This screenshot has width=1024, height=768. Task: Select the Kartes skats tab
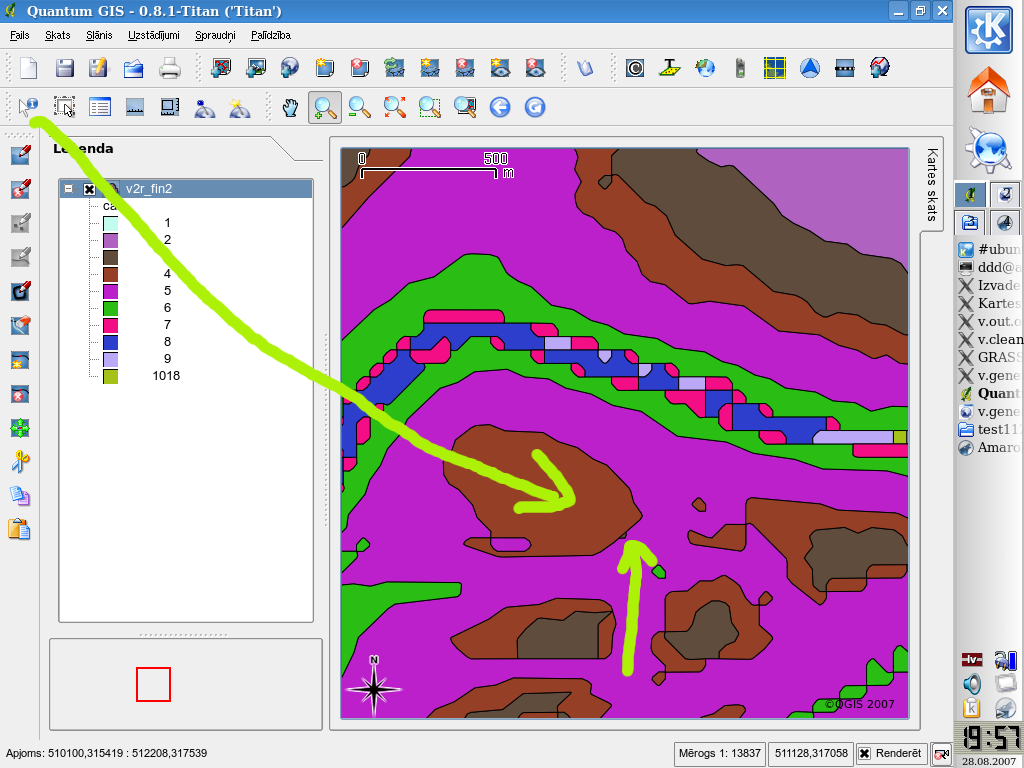click(x=933, y=185)
